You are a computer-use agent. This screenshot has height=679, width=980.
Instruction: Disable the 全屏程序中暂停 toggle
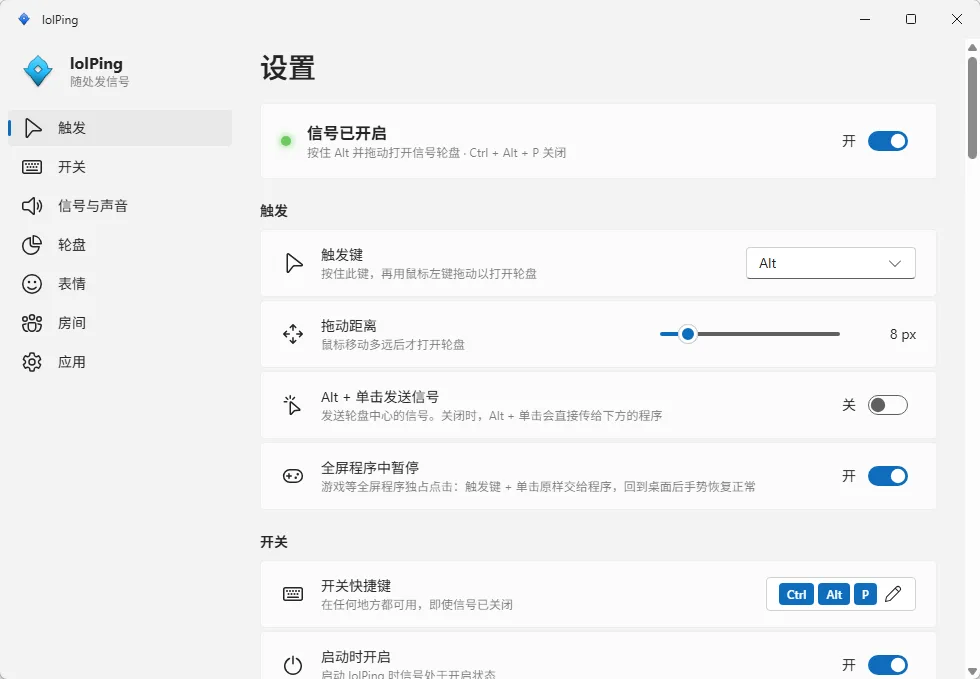point(888,476)
